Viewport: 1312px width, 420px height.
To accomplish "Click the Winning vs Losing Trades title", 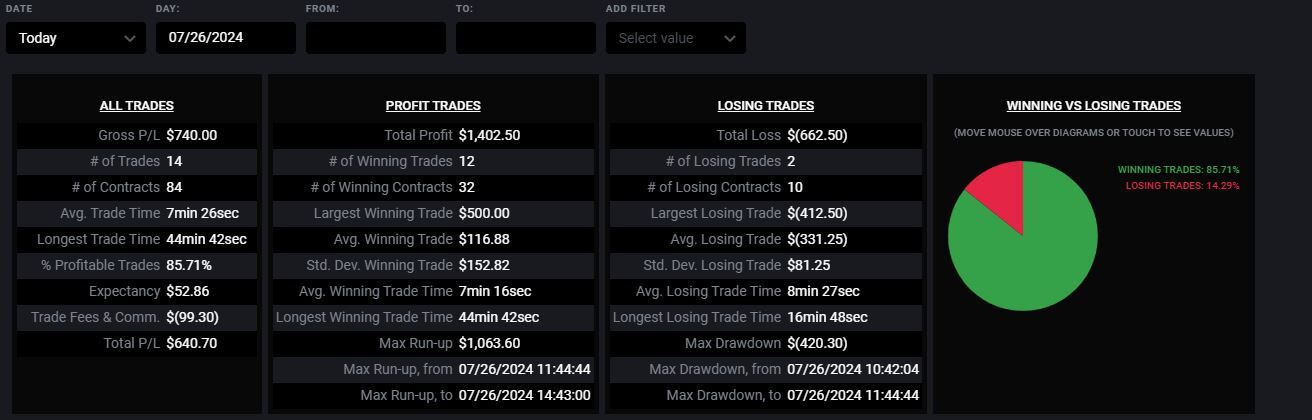I will coord(1094,105).
